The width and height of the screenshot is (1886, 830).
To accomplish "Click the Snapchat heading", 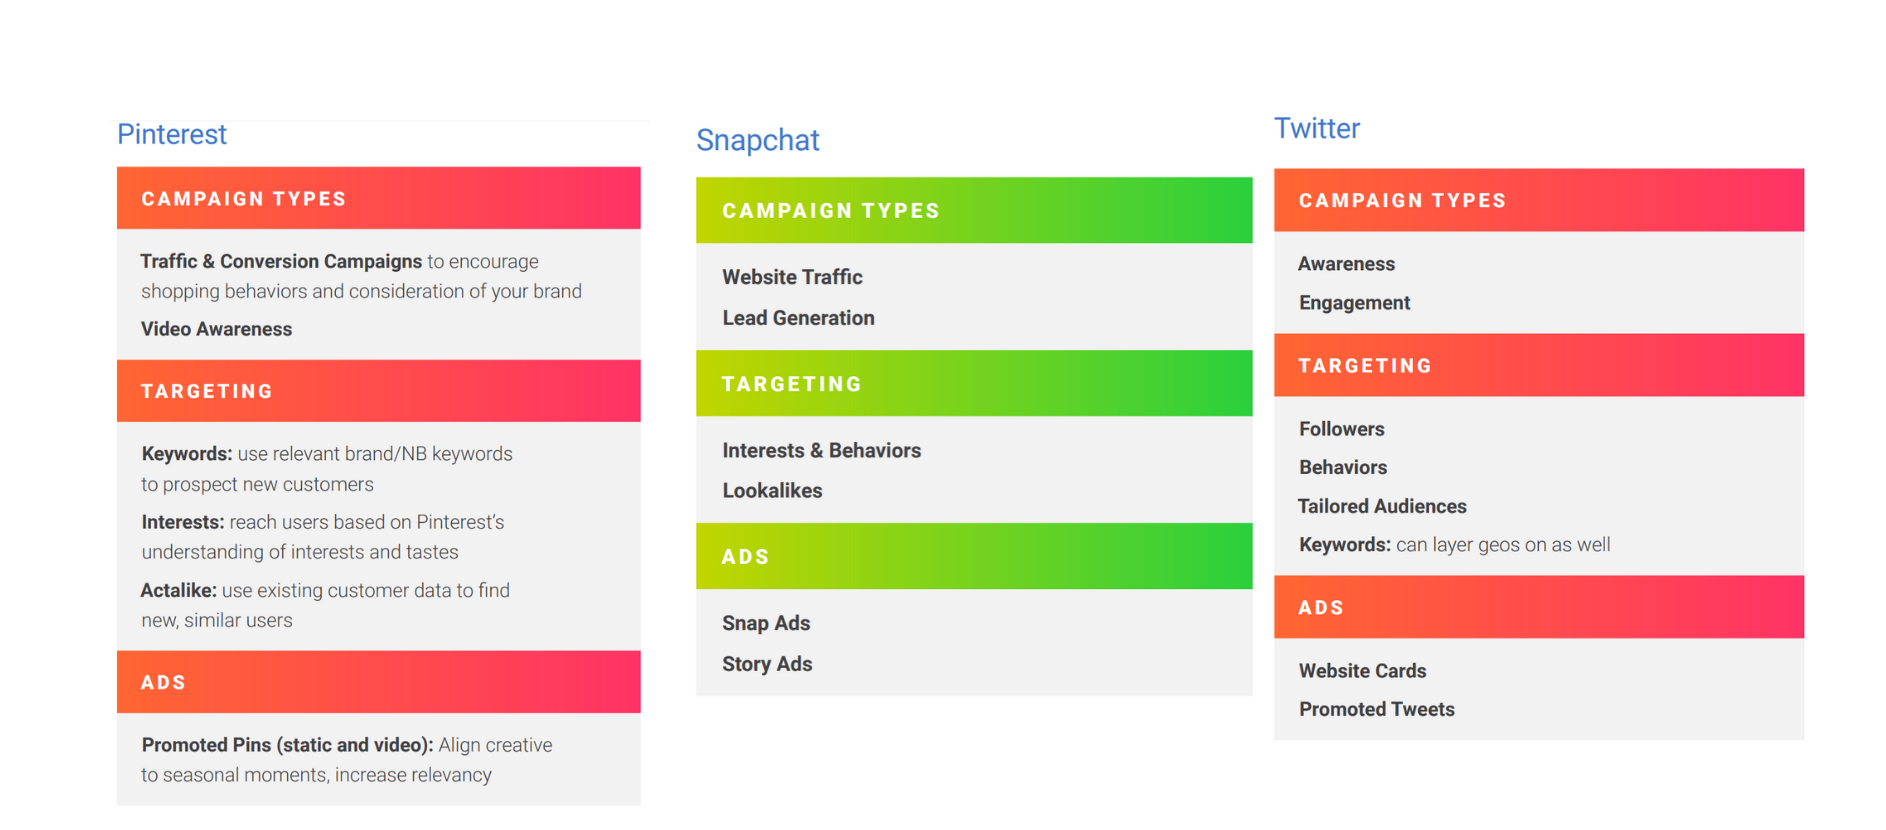I will [x=757, y=140].
